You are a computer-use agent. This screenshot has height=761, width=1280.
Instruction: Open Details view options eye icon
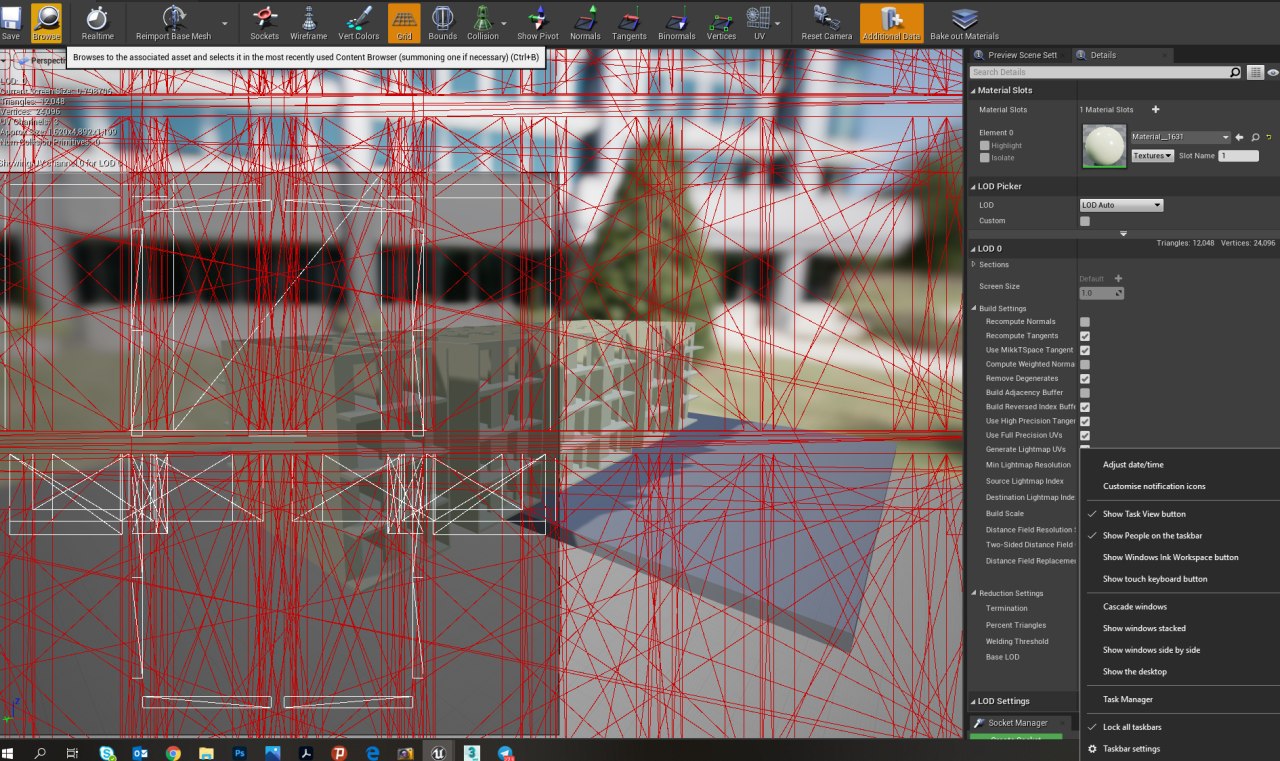coord(1273,72)
